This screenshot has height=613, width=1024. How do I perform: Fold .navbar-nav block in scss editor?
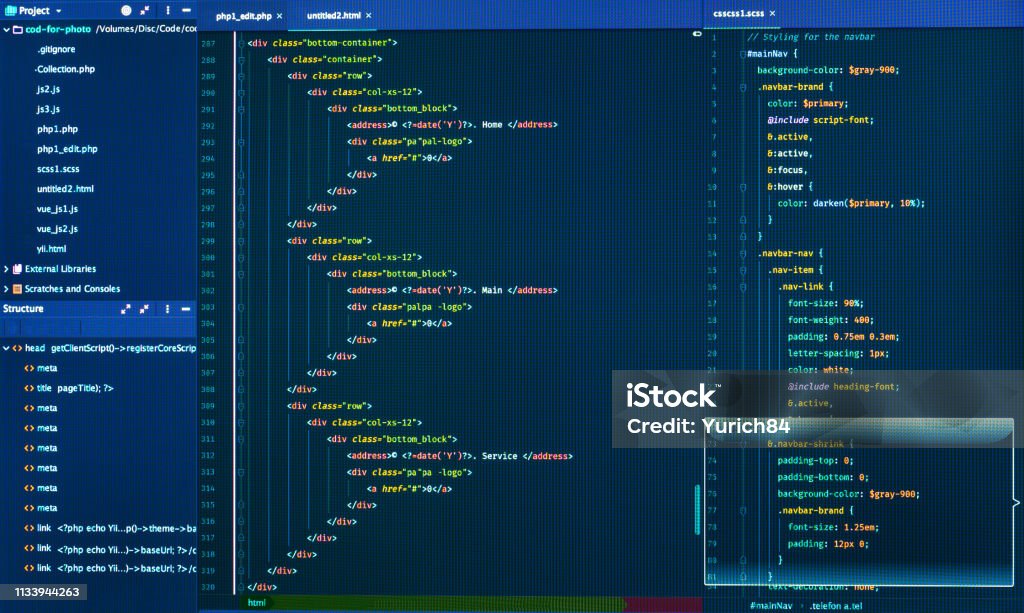pyautogui.click(x=743, y=253)
